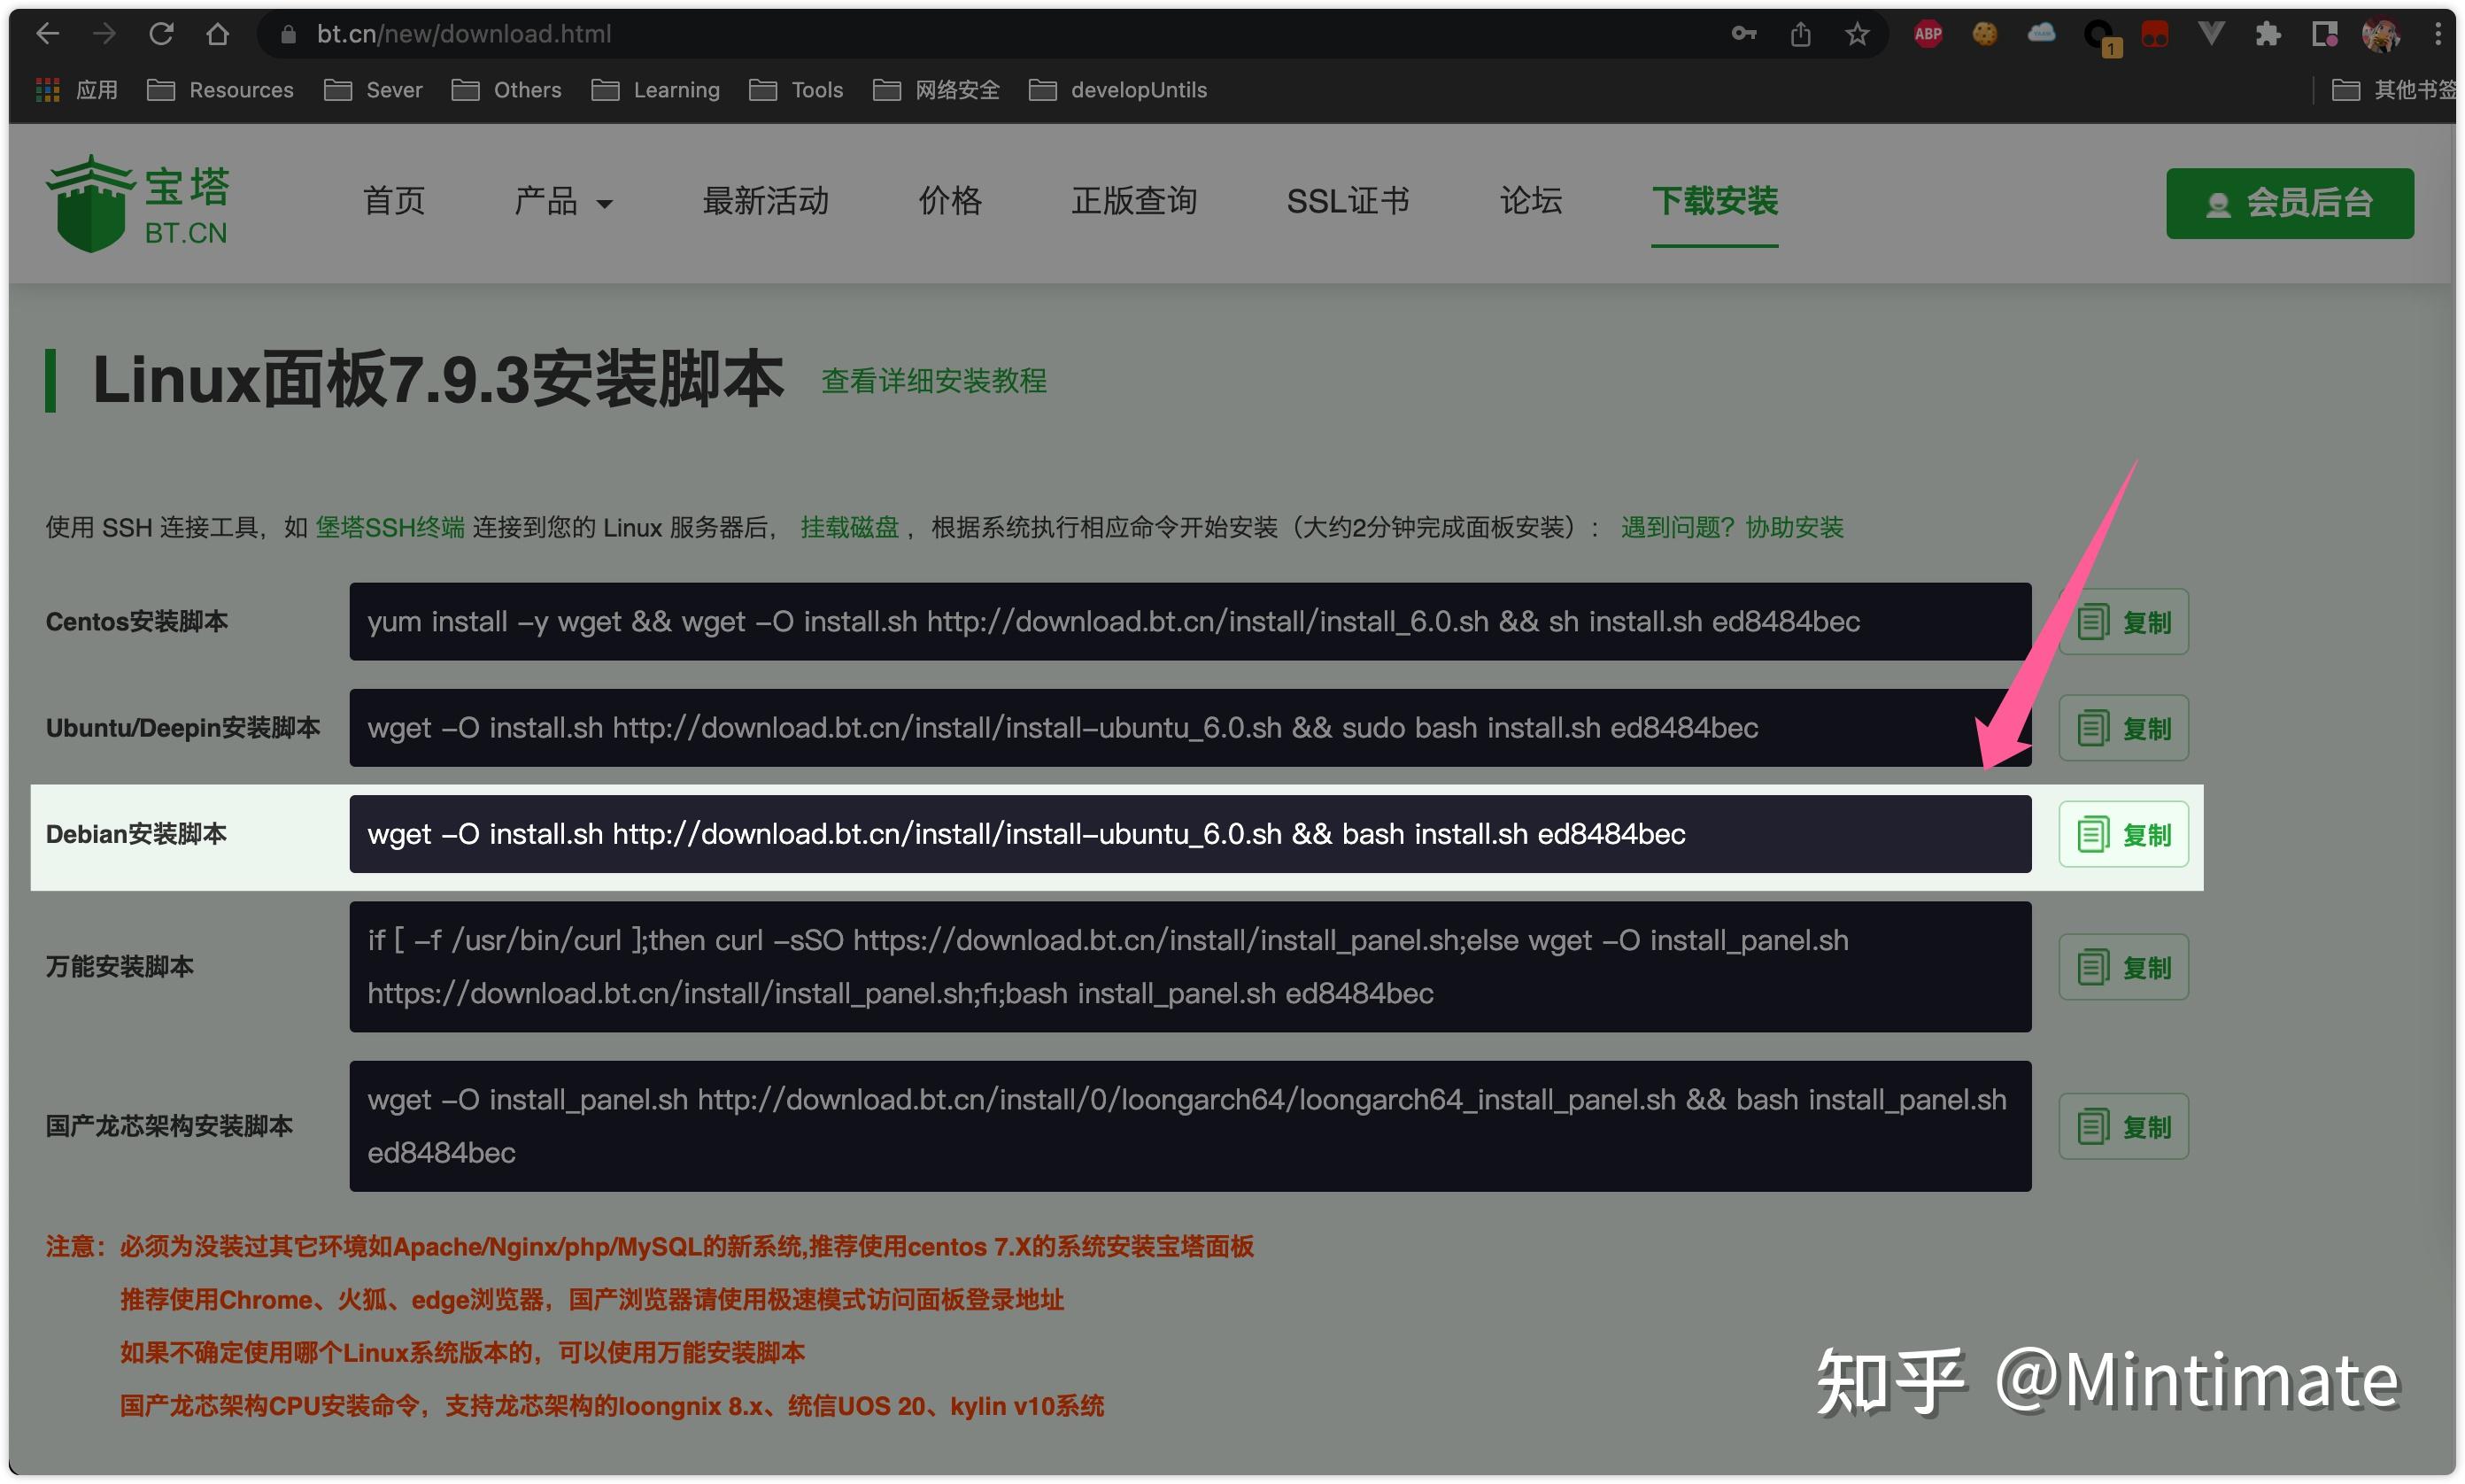Image resolution: width=2465 pixels, height=1484 pixels.
Task: Click the browser home icon
Action: [219, 33]
